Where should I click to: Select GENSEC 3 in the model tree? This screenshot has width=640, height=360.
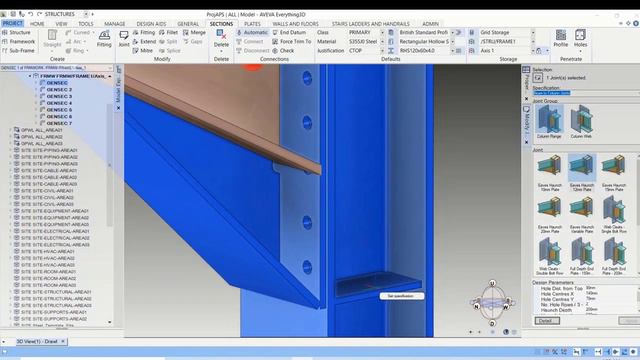coord(59,96)
